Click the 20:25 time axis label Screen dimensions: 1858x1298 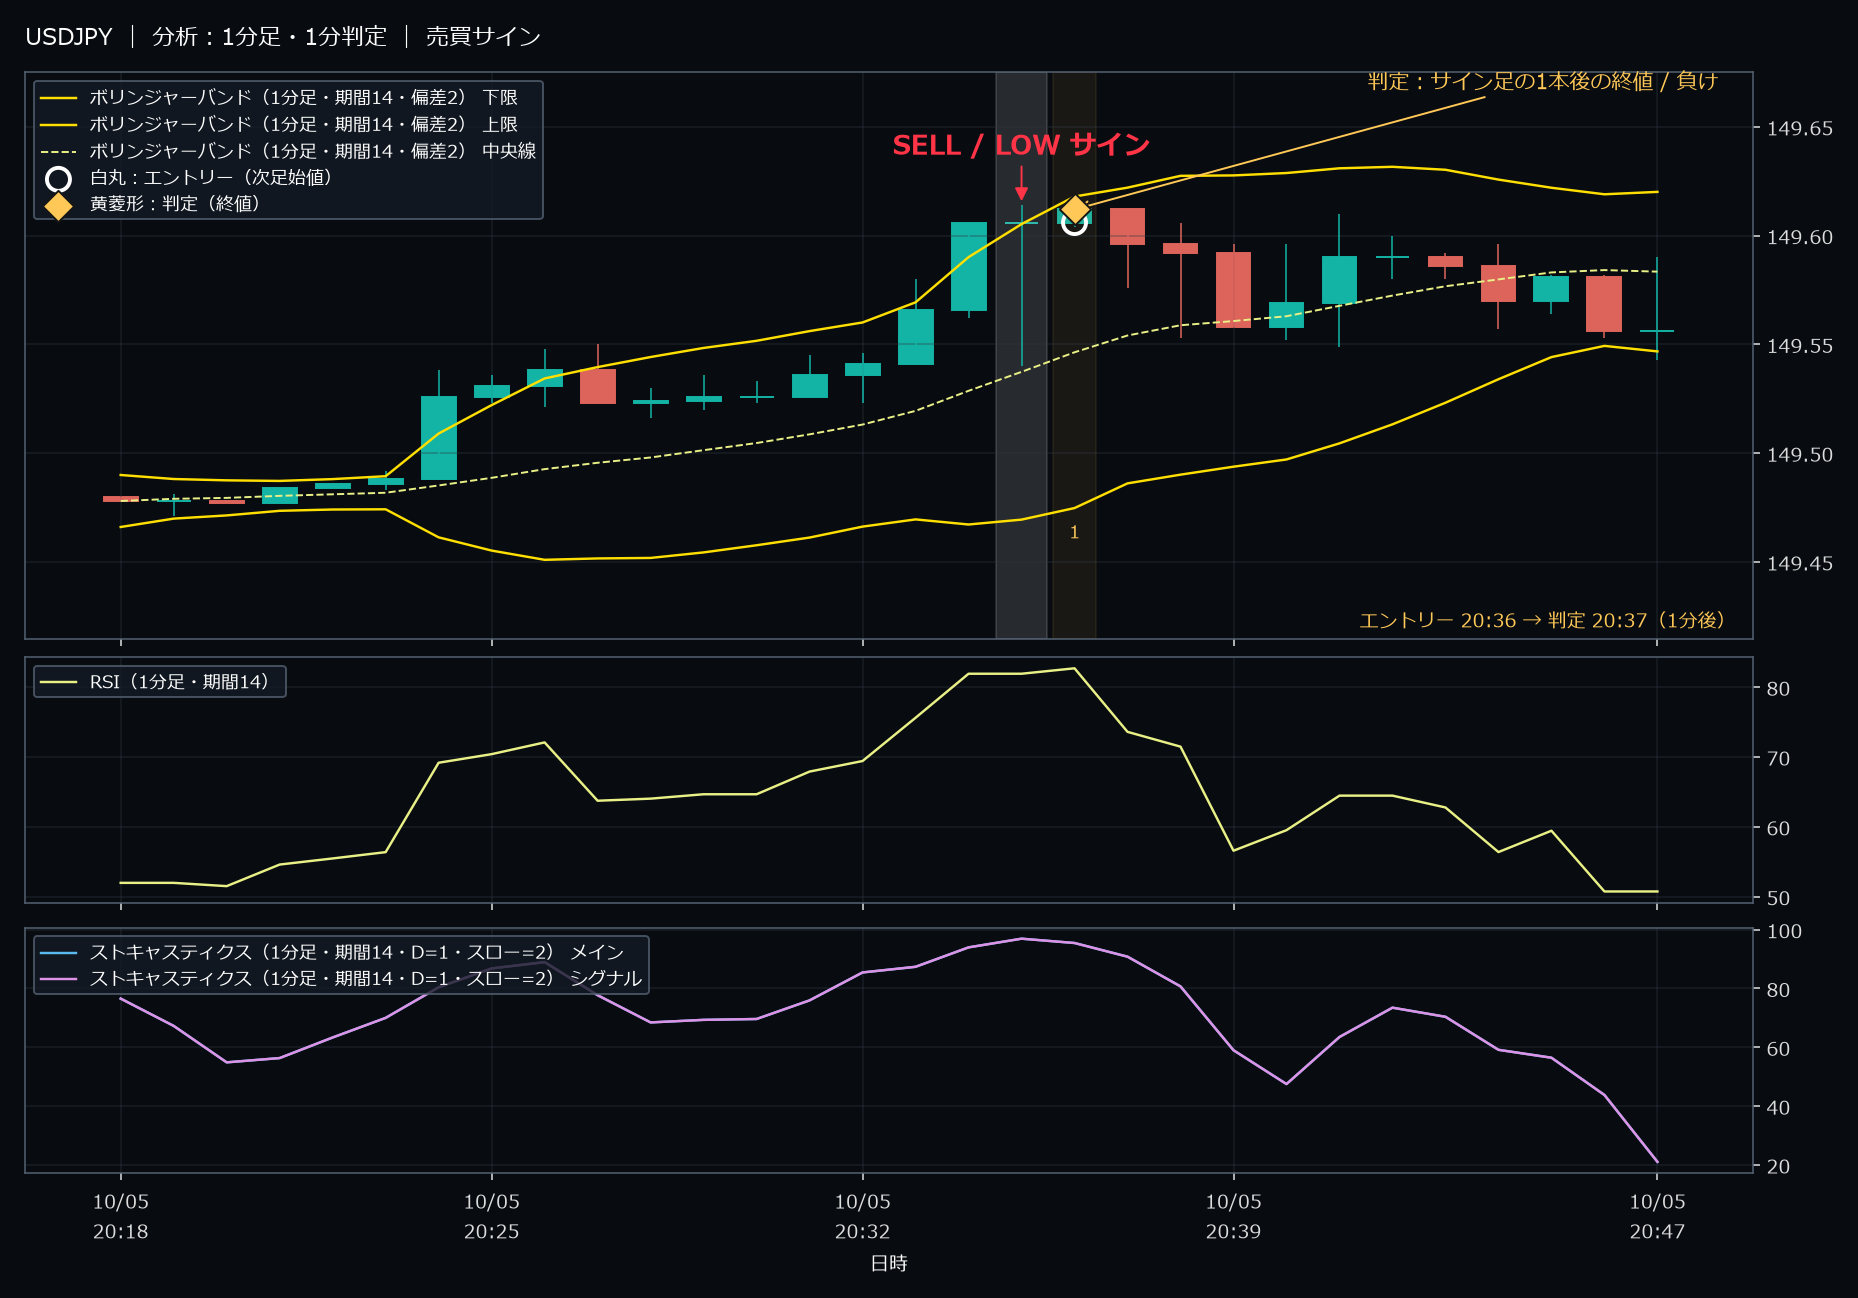pos(492,1216)
